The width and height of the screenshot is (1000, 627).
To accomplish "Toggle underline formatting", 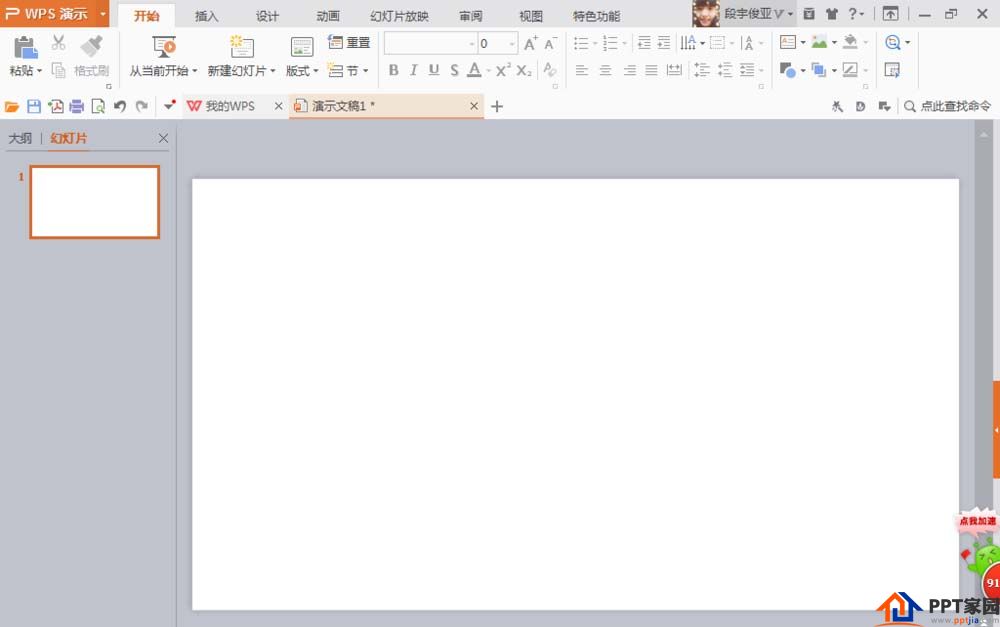I will click(434, 70).
